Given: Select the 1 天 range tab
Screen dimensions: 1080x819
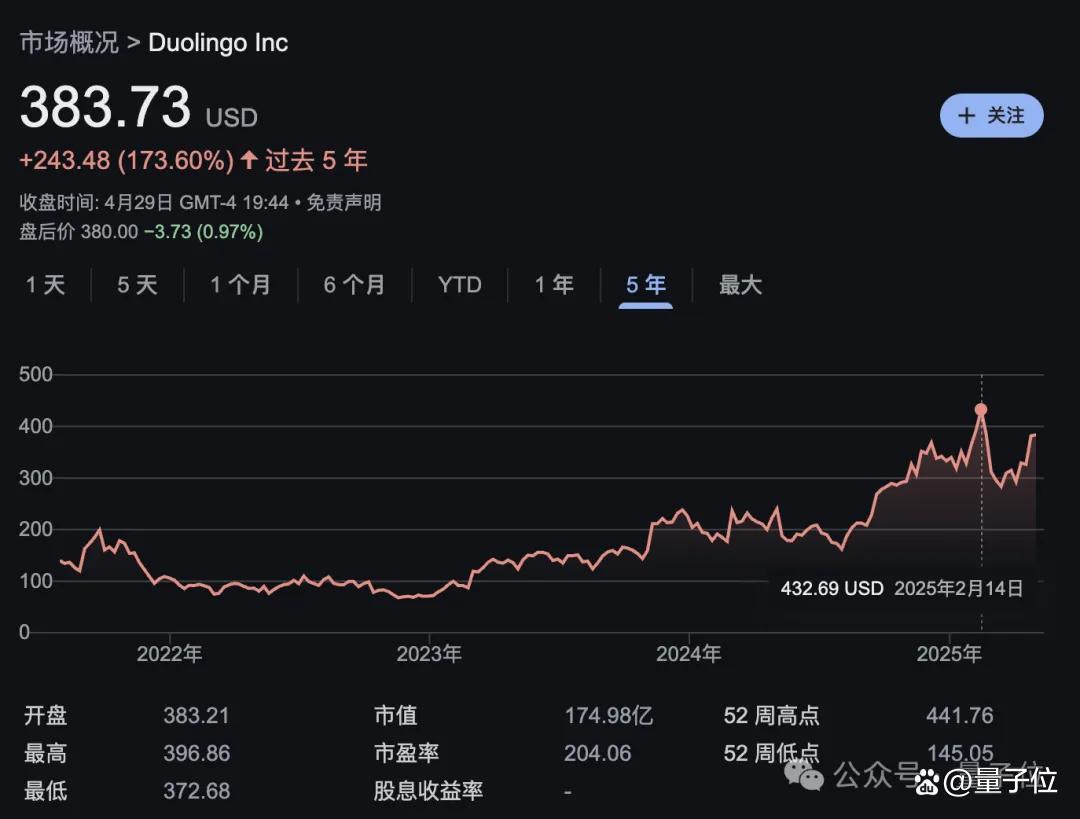Looking at the screenshot, I should tap(45, 284).
